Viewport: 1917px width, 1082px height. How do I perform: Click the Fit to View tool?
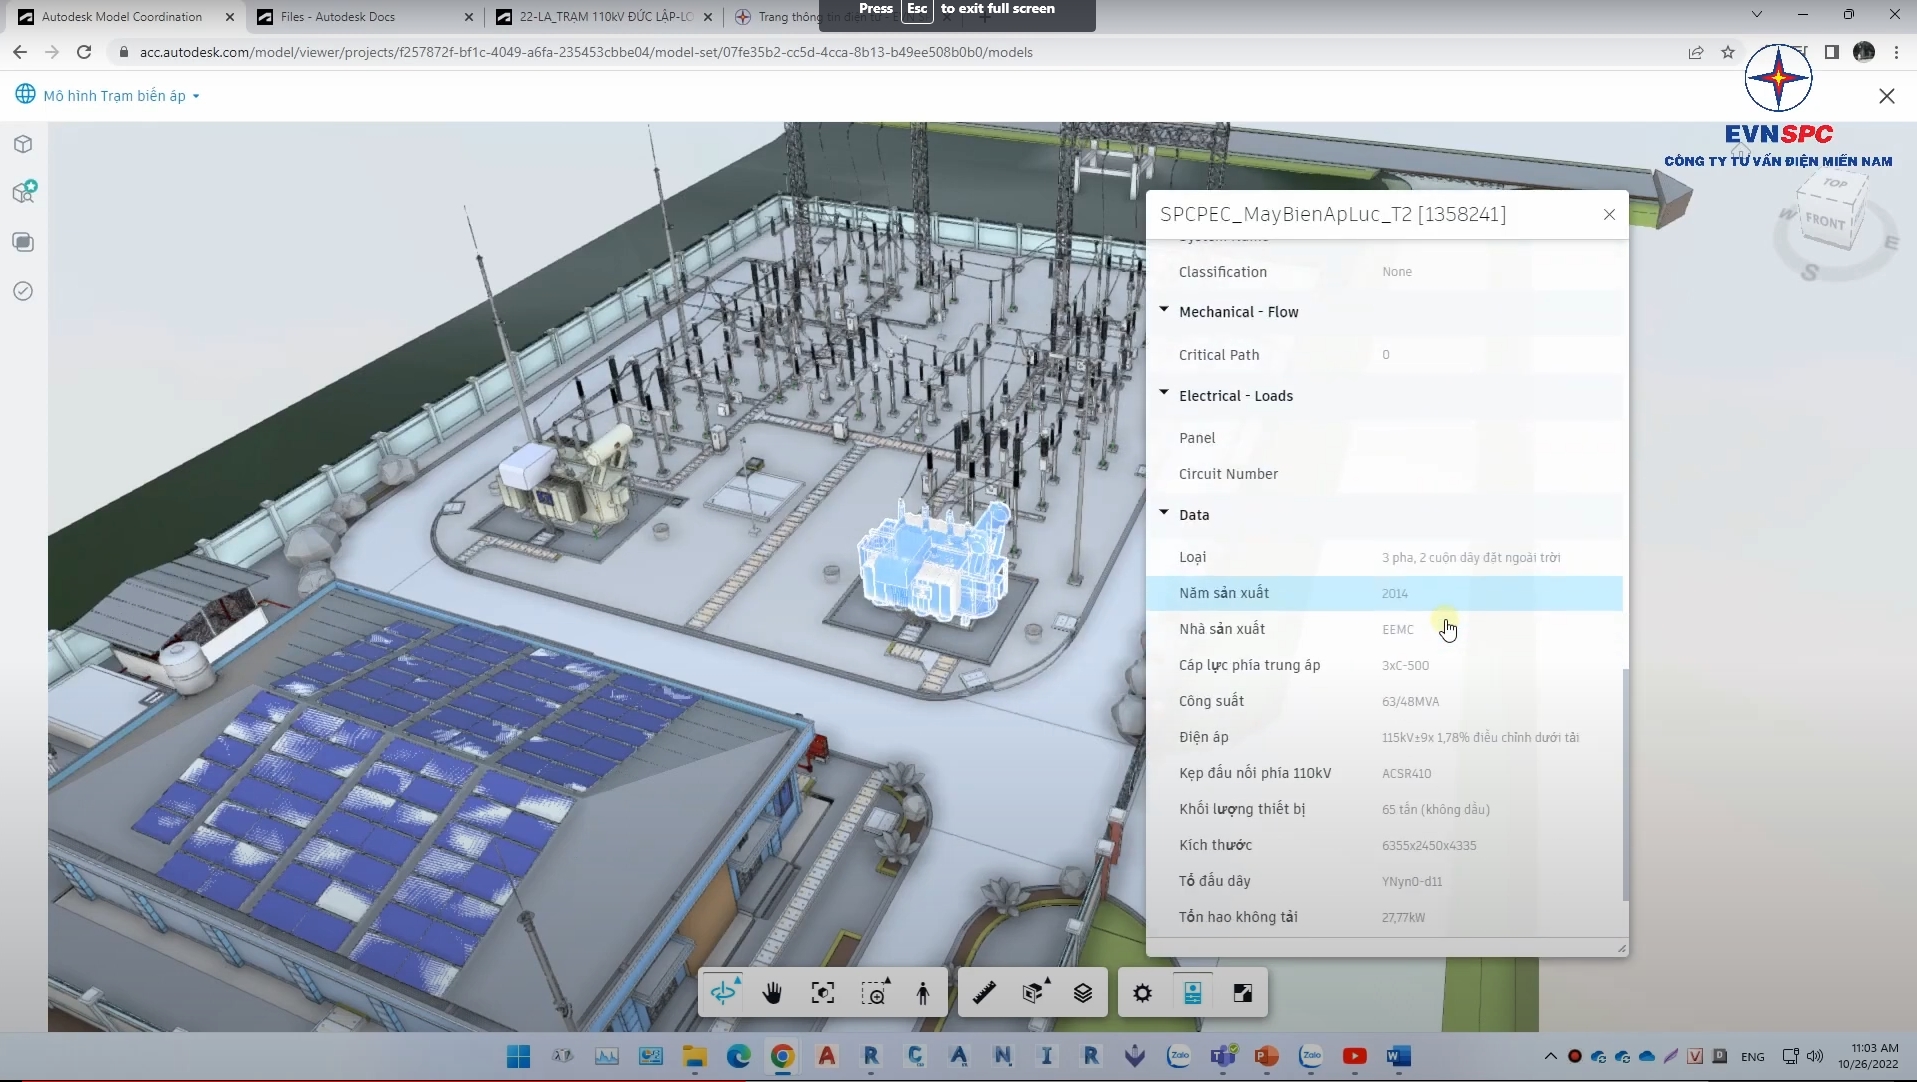[823, 993]
